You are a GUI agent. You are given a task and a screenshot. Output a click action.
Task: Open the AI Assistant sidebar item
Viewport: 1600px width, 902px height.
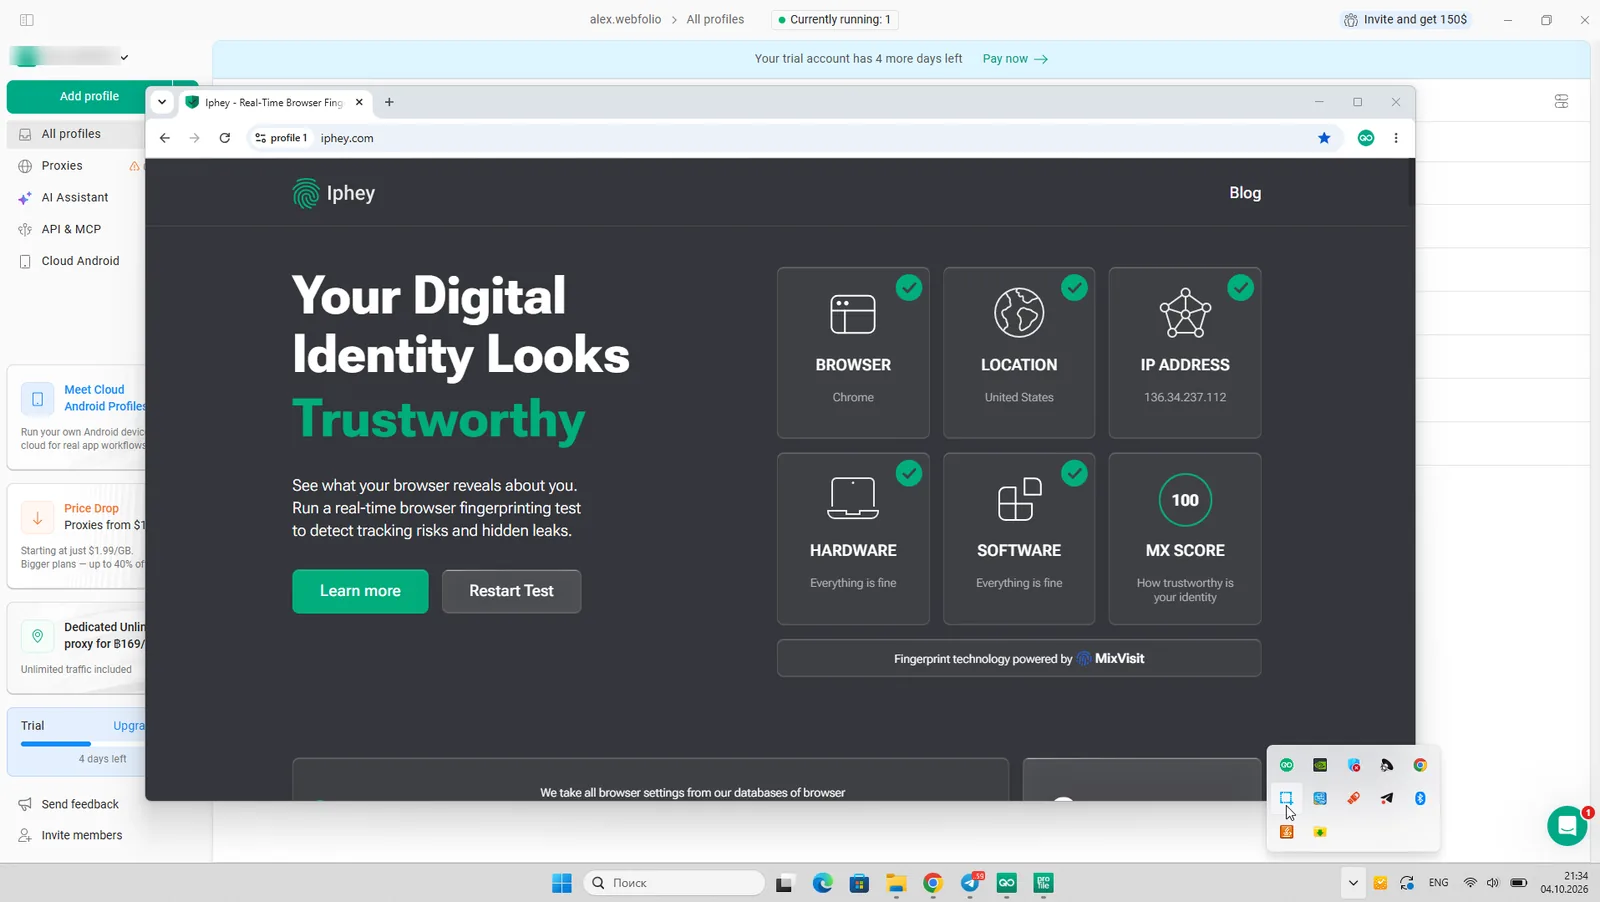pyautogui.click(x=76, y=198)
